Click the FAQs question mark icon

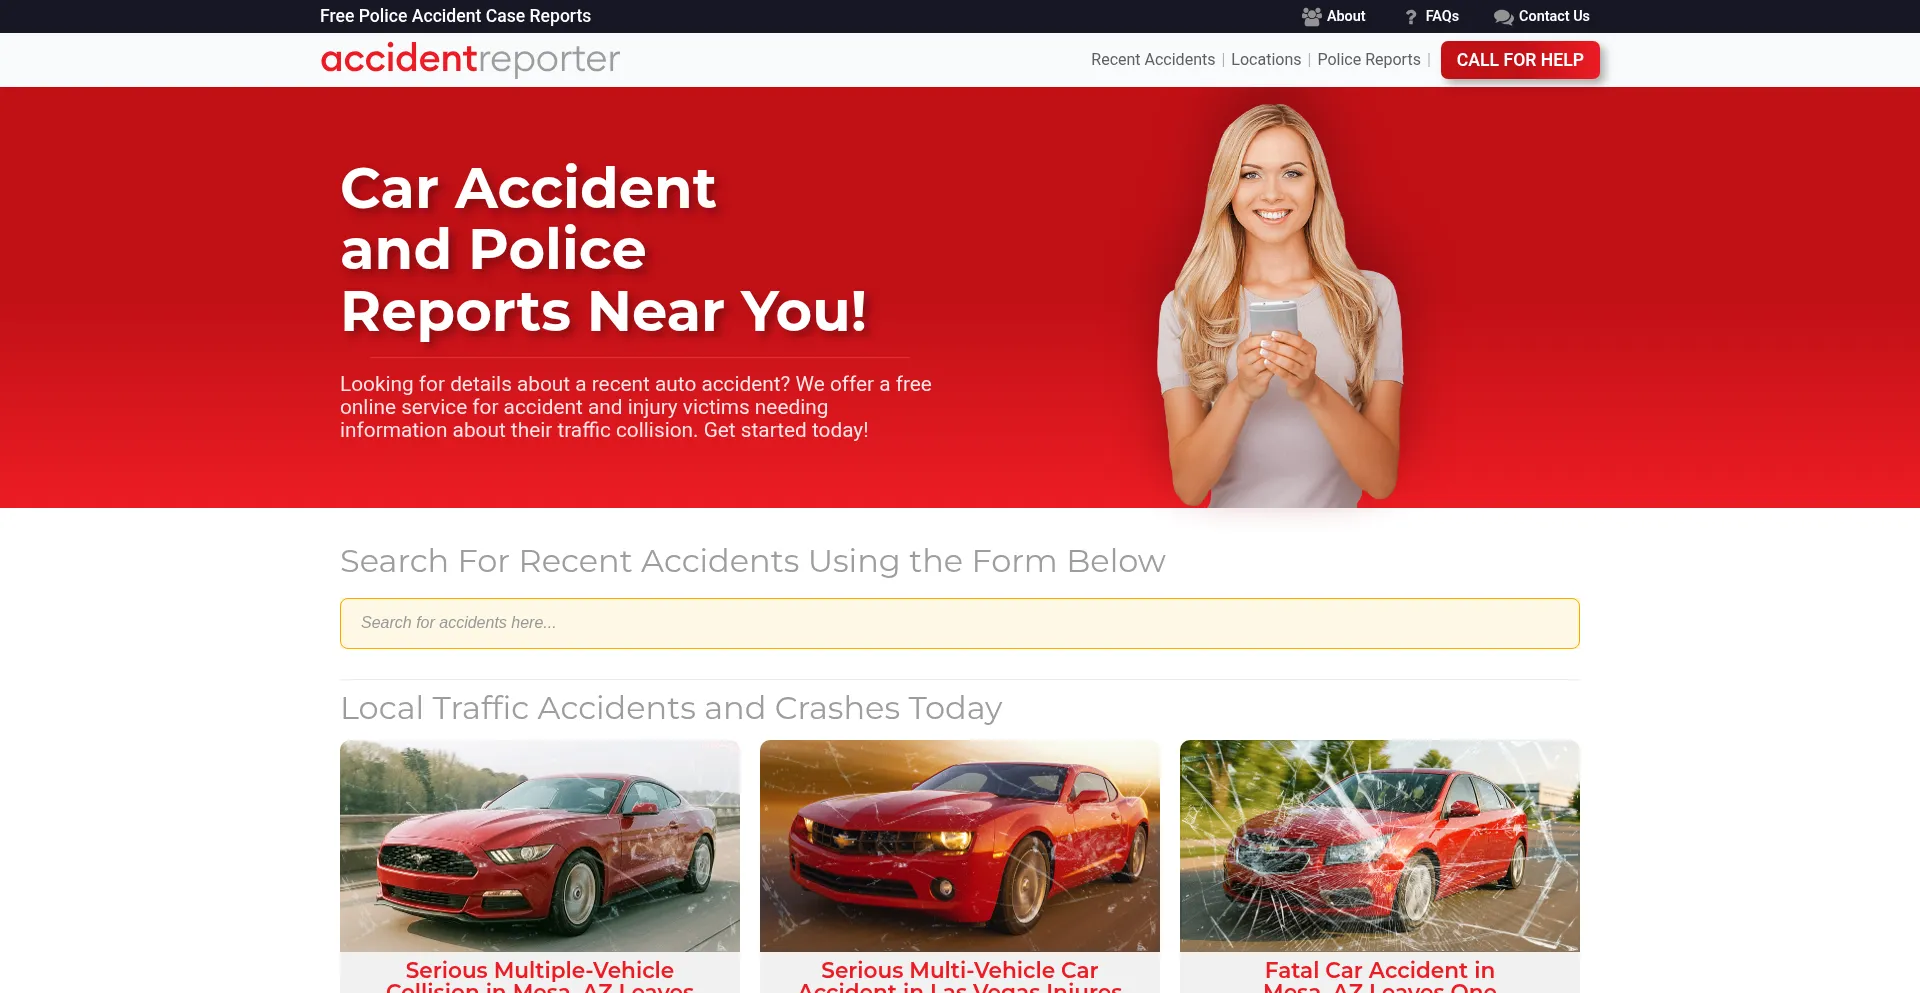1411,17
